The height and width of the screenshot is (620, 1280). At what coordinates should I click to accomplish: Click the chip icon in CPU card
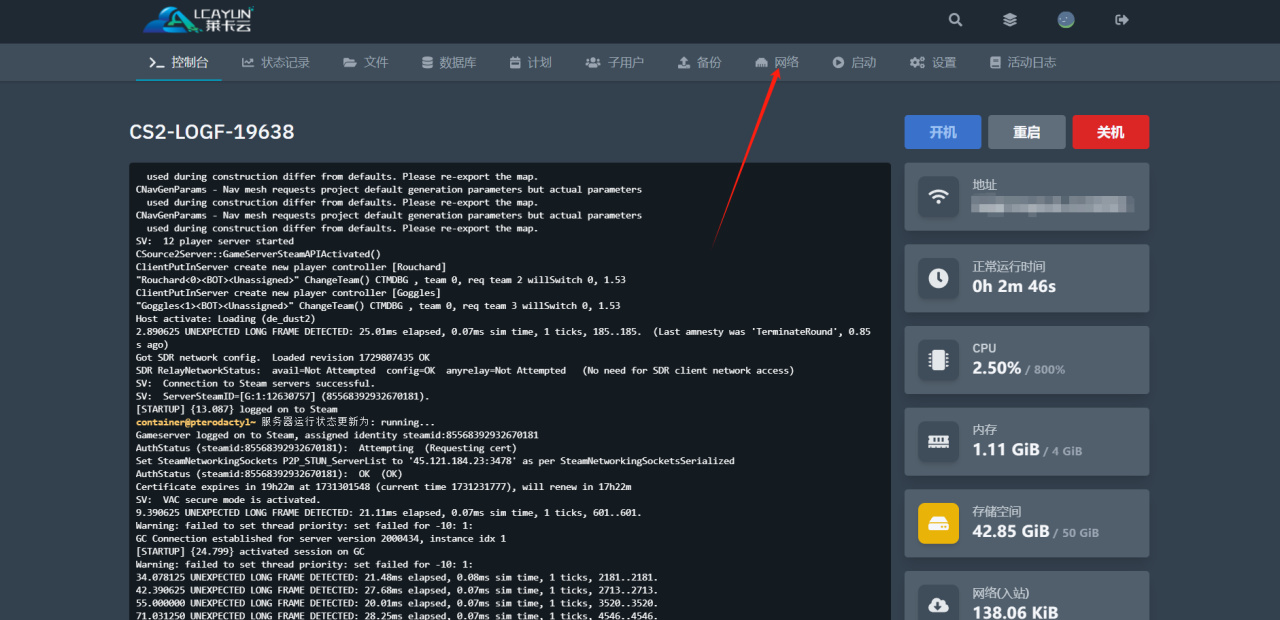938,360
